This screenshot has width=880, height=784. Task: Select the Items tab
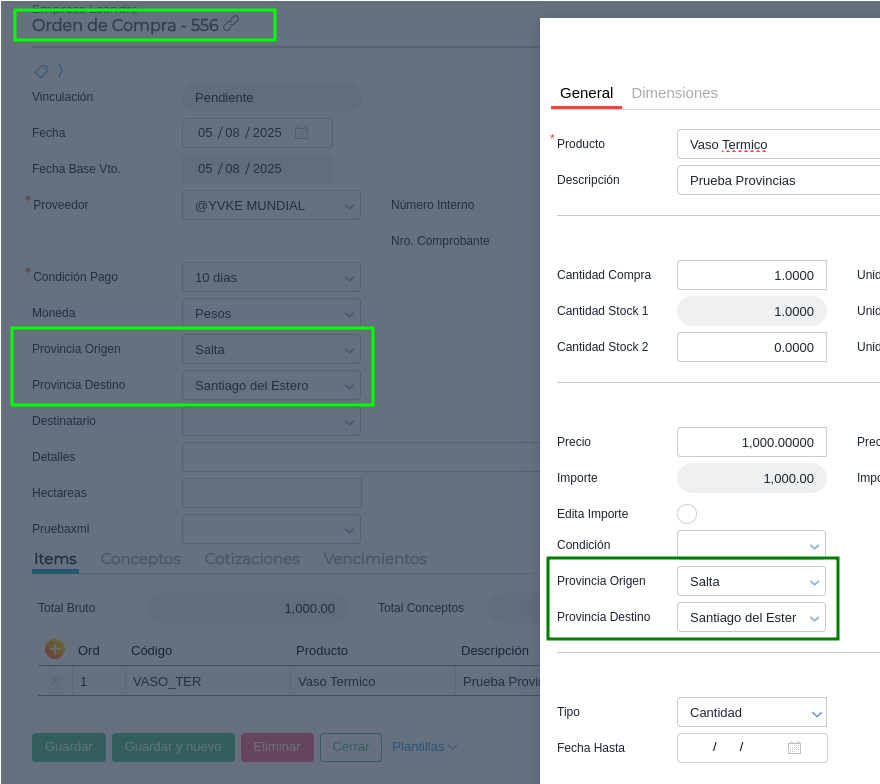pyautogui.click(x=55, y=559)
